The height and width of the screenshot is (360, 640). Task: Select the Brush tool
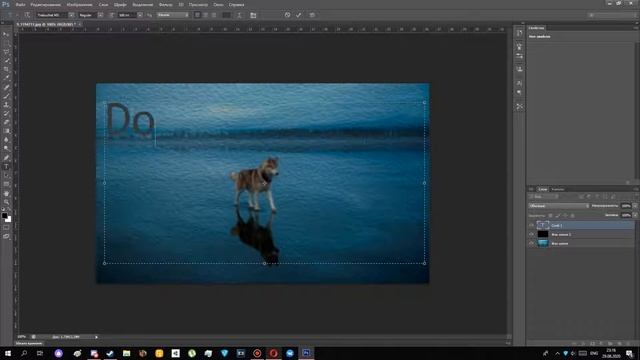pos(6,96)
